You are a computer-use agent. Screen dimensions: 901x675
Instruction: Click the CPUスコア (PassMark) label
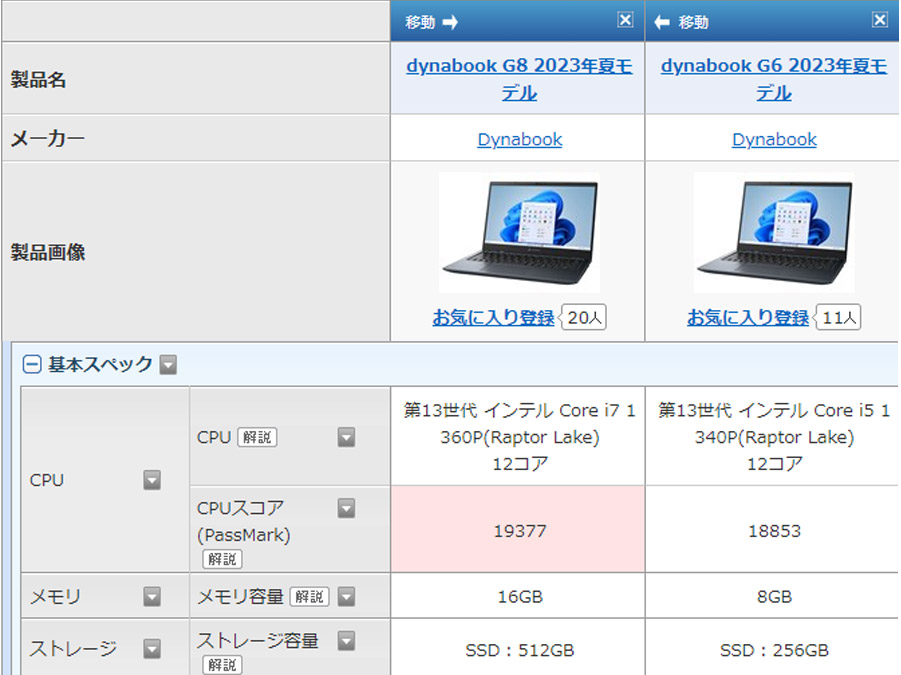click(244, 521)
